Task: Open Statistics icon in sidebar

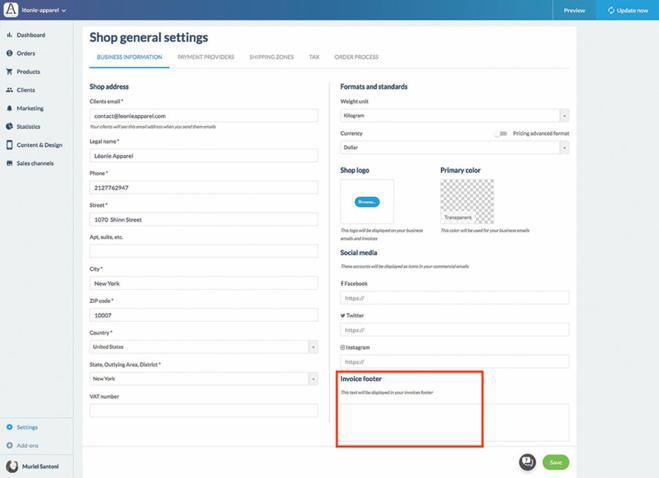Action: click(9, 127)
